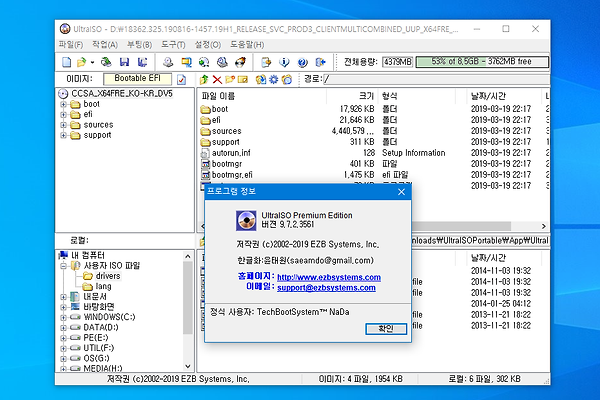The image size is (600, 400).
Task: Open the 도구(T) menu
Action: point(173,45)
